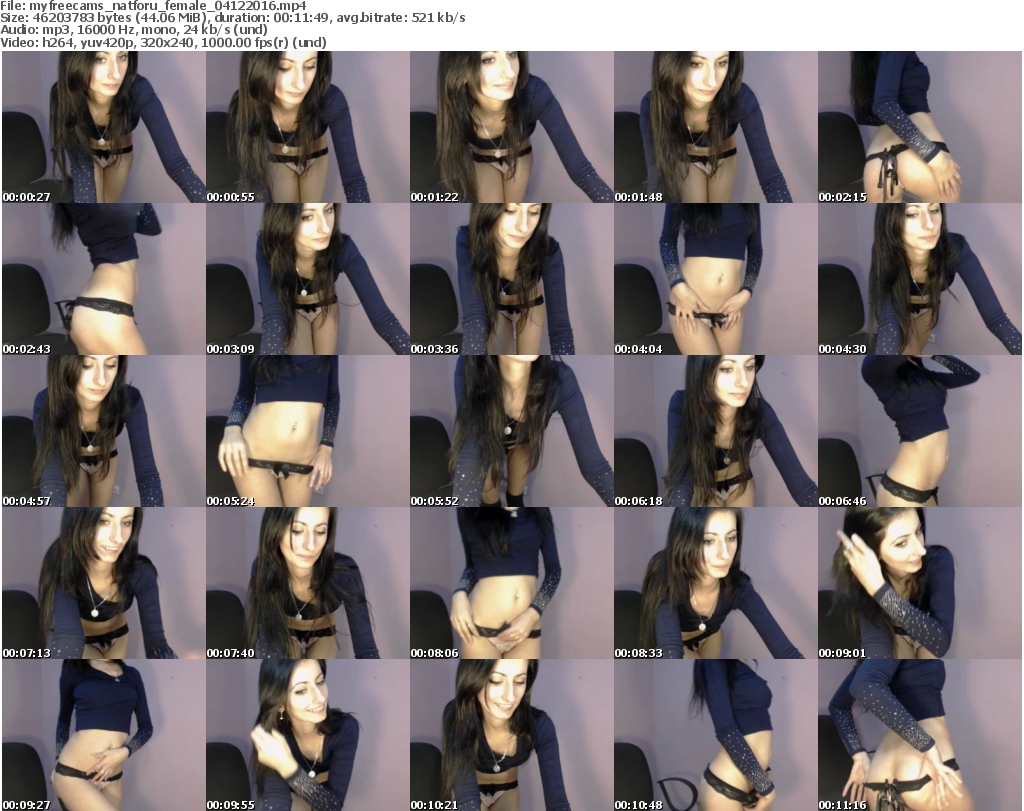Open the frame stamped 00:06:18
The height and width of the screenshot is (811, 1024).
[x=715, y=431]
